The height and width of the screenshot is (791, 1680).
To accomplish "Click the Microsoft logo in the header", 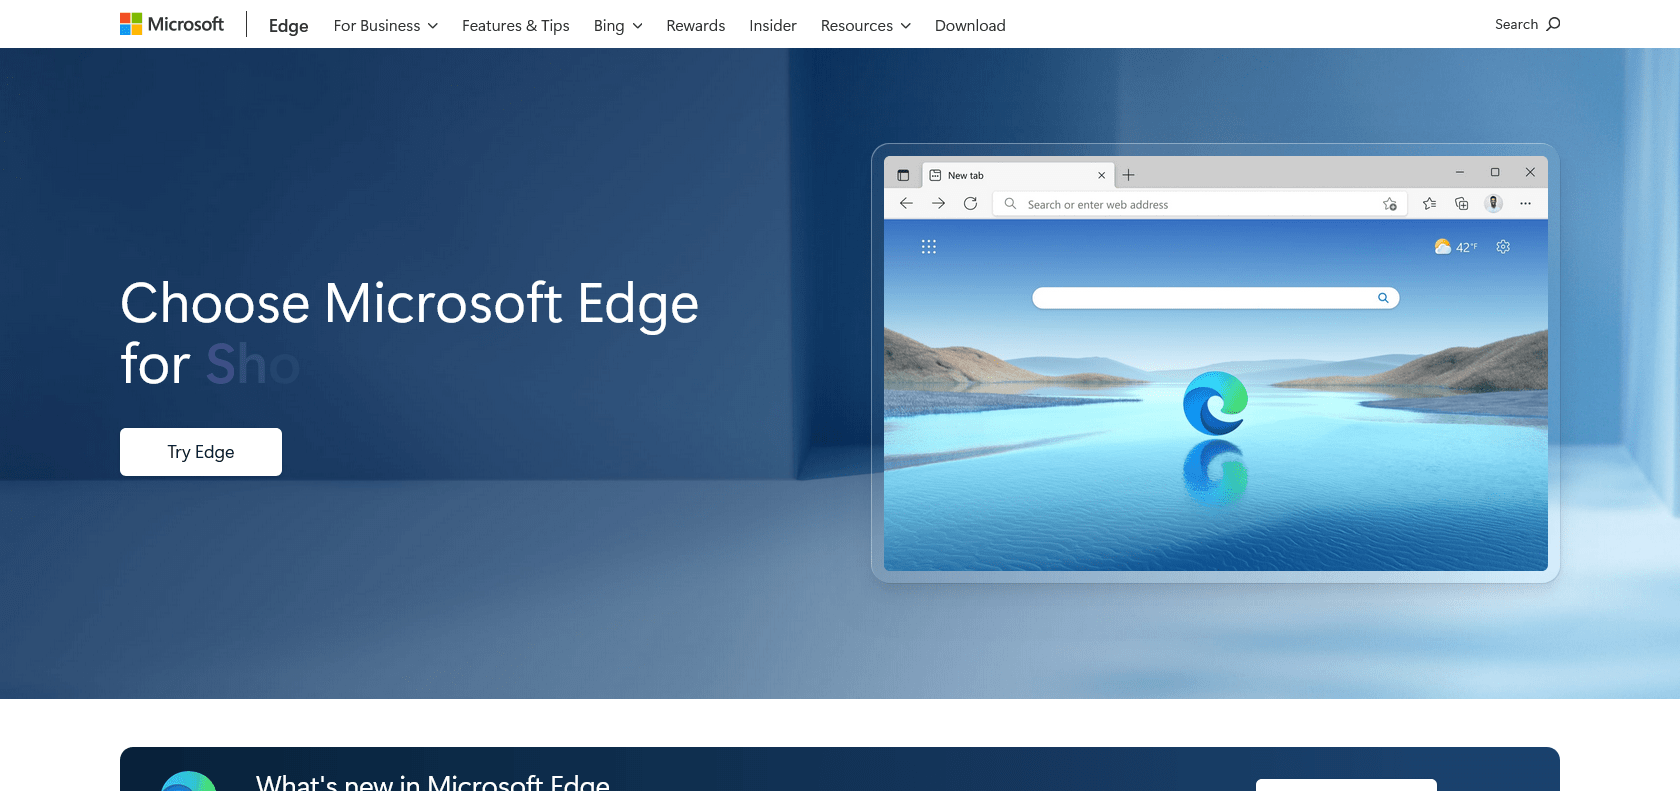I will (x=172, y=24).
